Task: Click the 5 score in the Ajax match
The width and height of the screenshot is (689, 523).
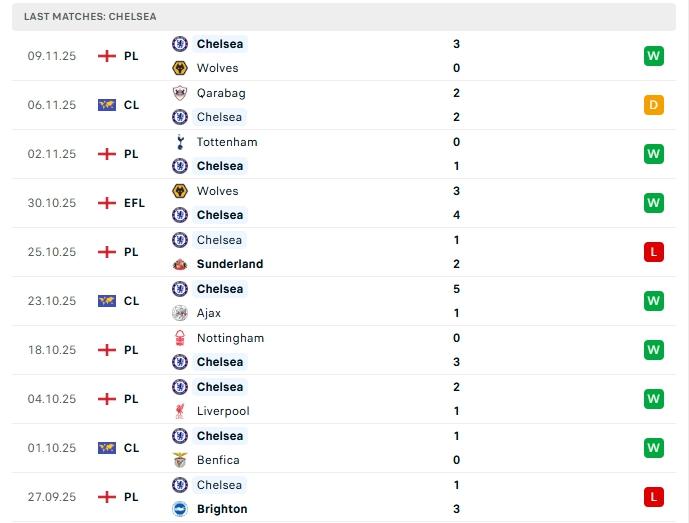Action: 456,289
